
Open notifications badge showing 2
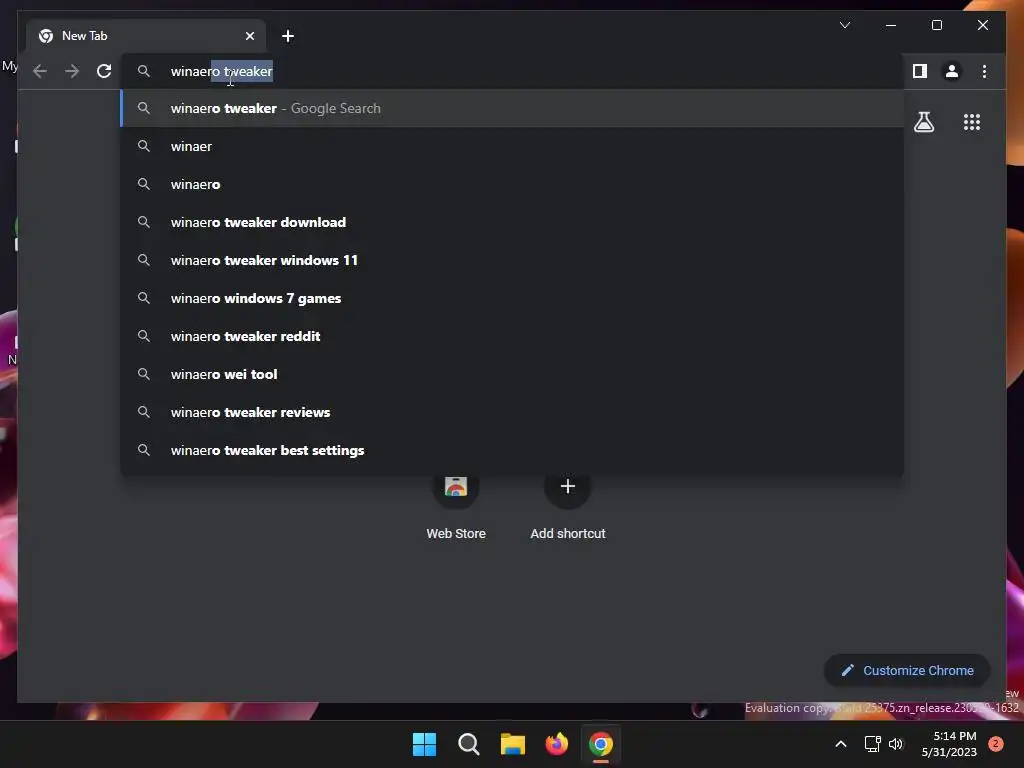click(996, 744)
